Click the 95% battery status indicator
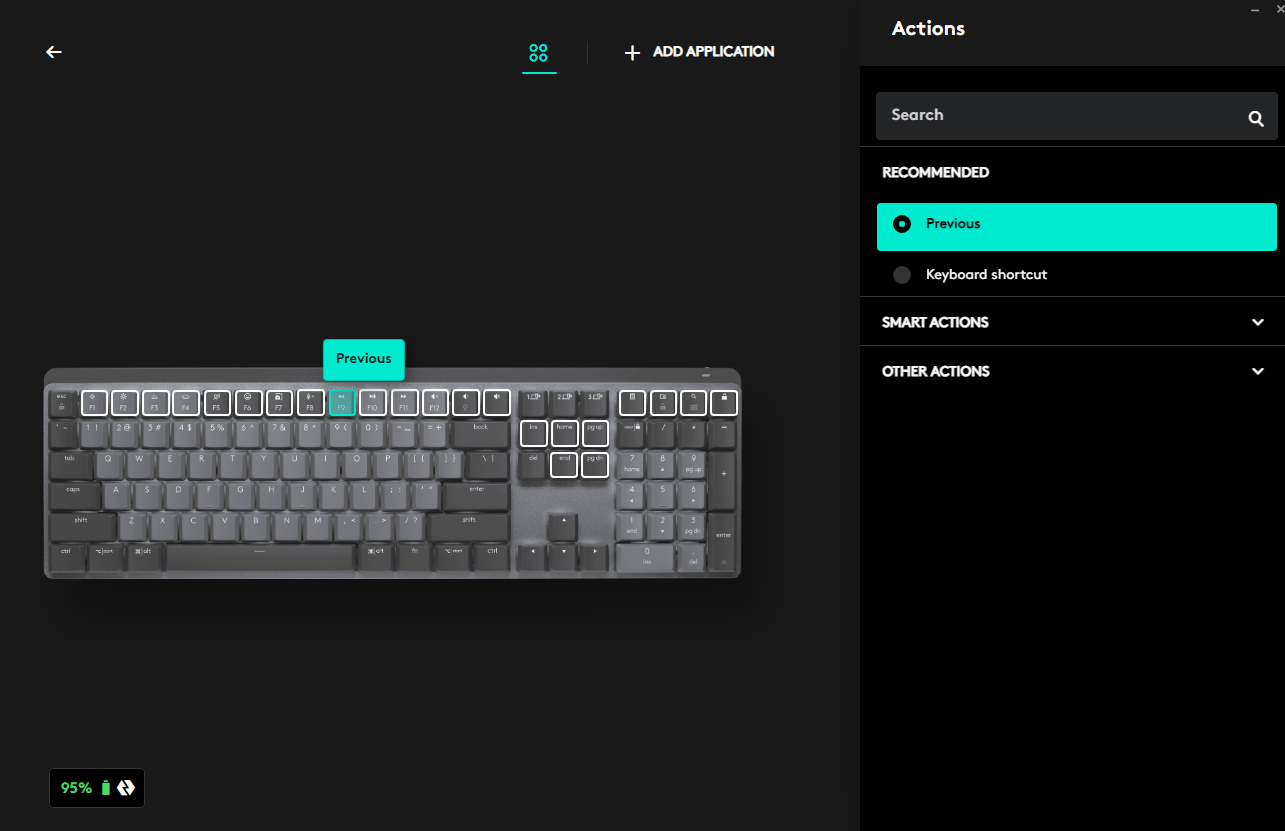 tap(97, 788)
